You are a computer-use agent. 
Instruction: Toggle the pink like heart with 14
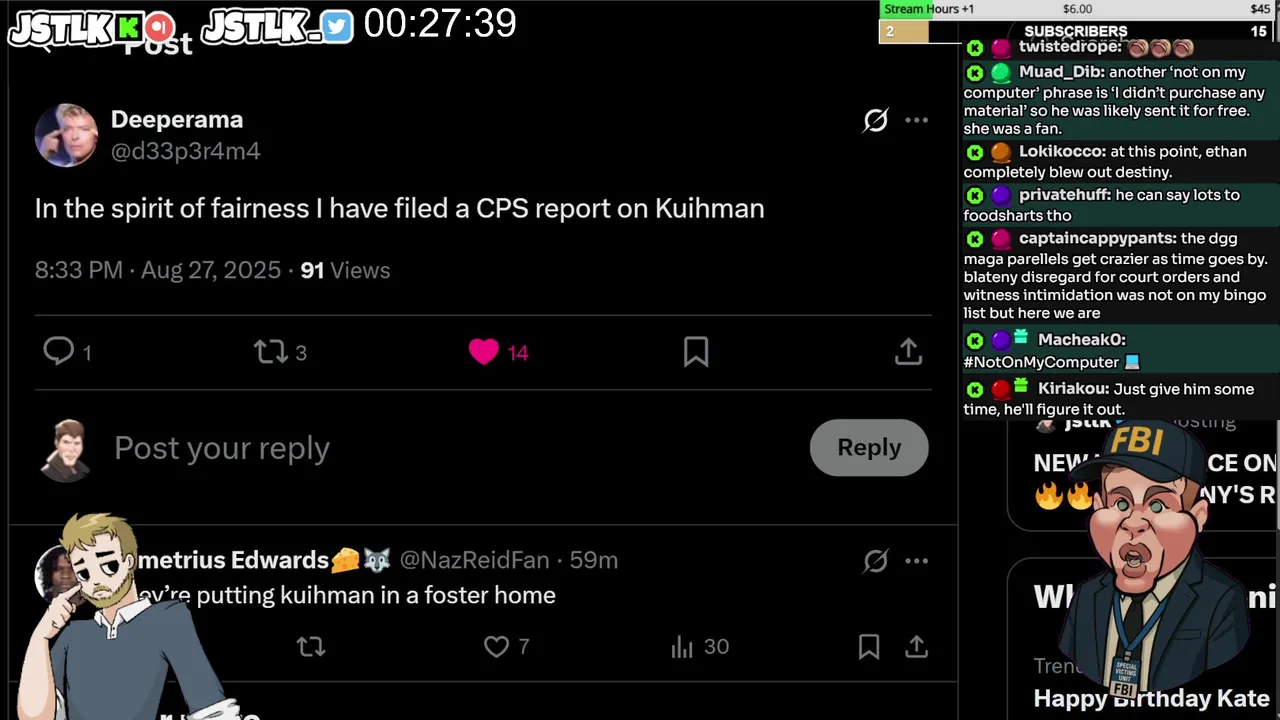click(484, 351)
